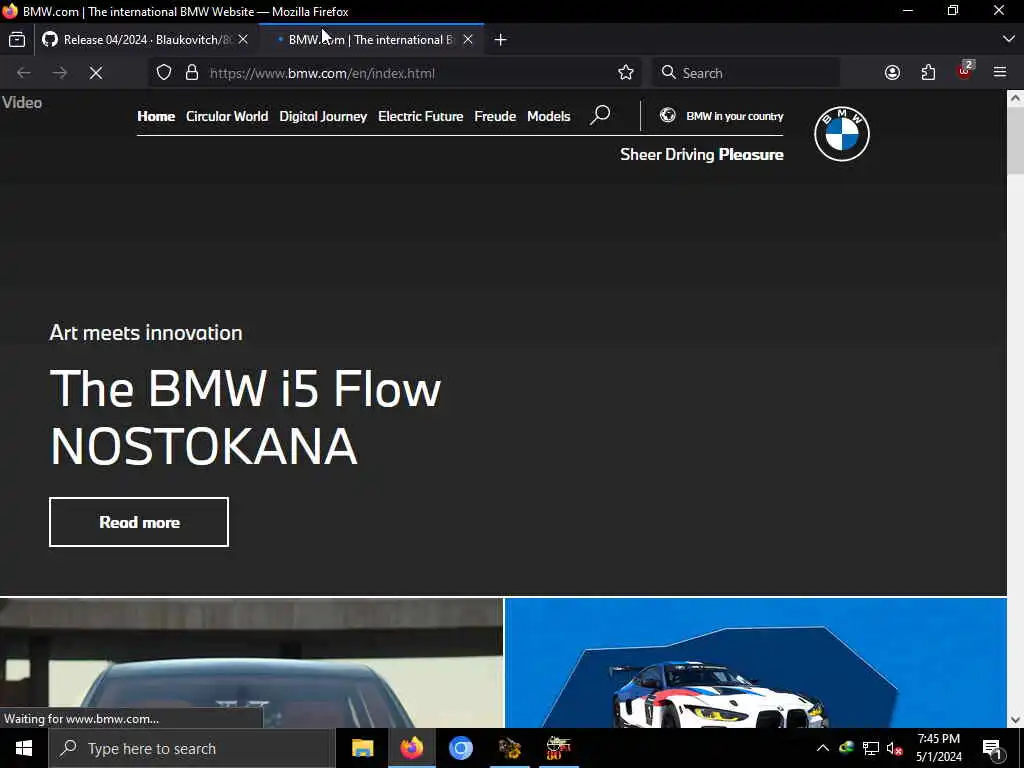Open uBlock extension badge icon
The width and height of the screenshot is (1024, 768).
pos(965,71)
